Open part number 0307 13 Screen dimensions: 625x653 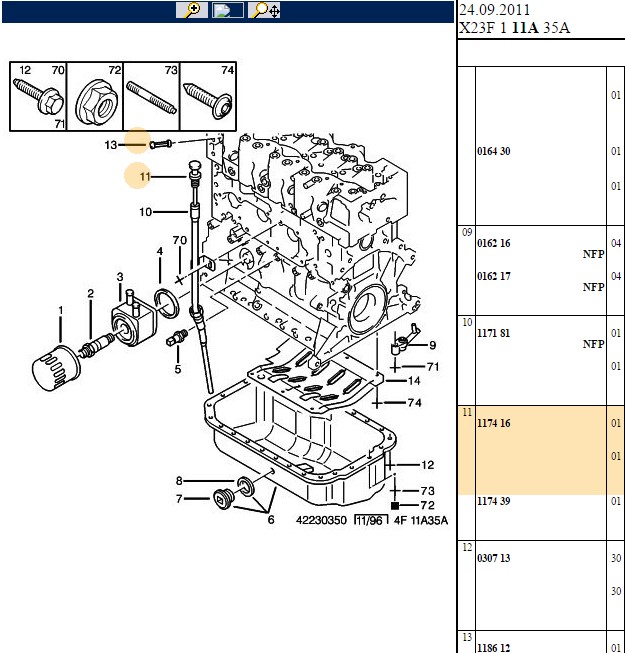[x=493, y=558]
